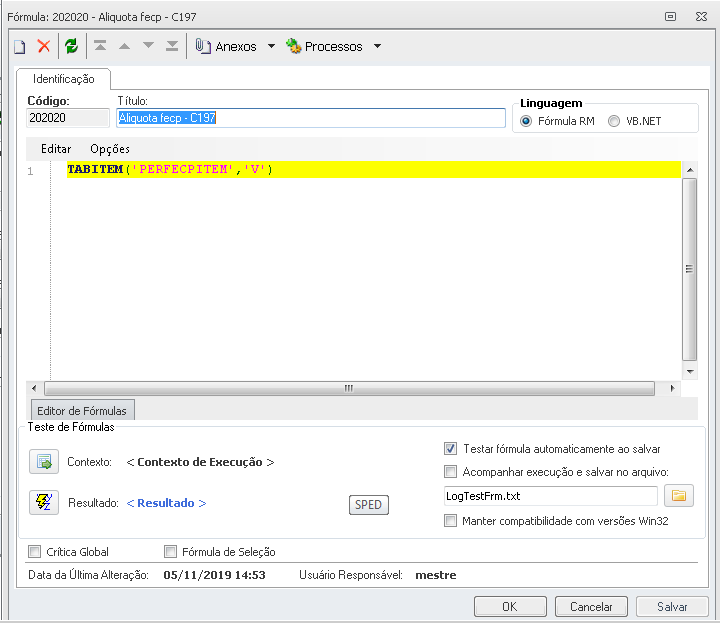
Task: Browse log file with folder icon
Action: [679, 496]
